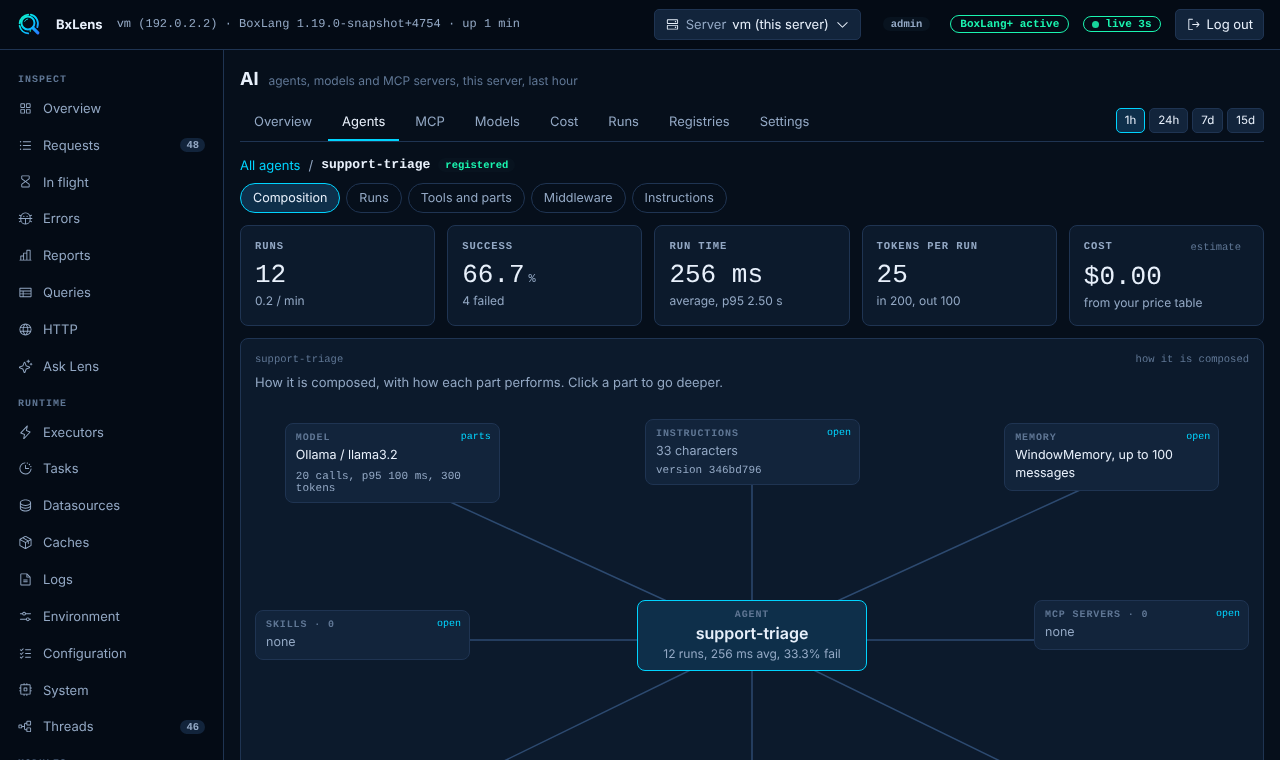1280x760 pixels.
Task: Click the Log out button
Action: click(x=1219, y=24)
